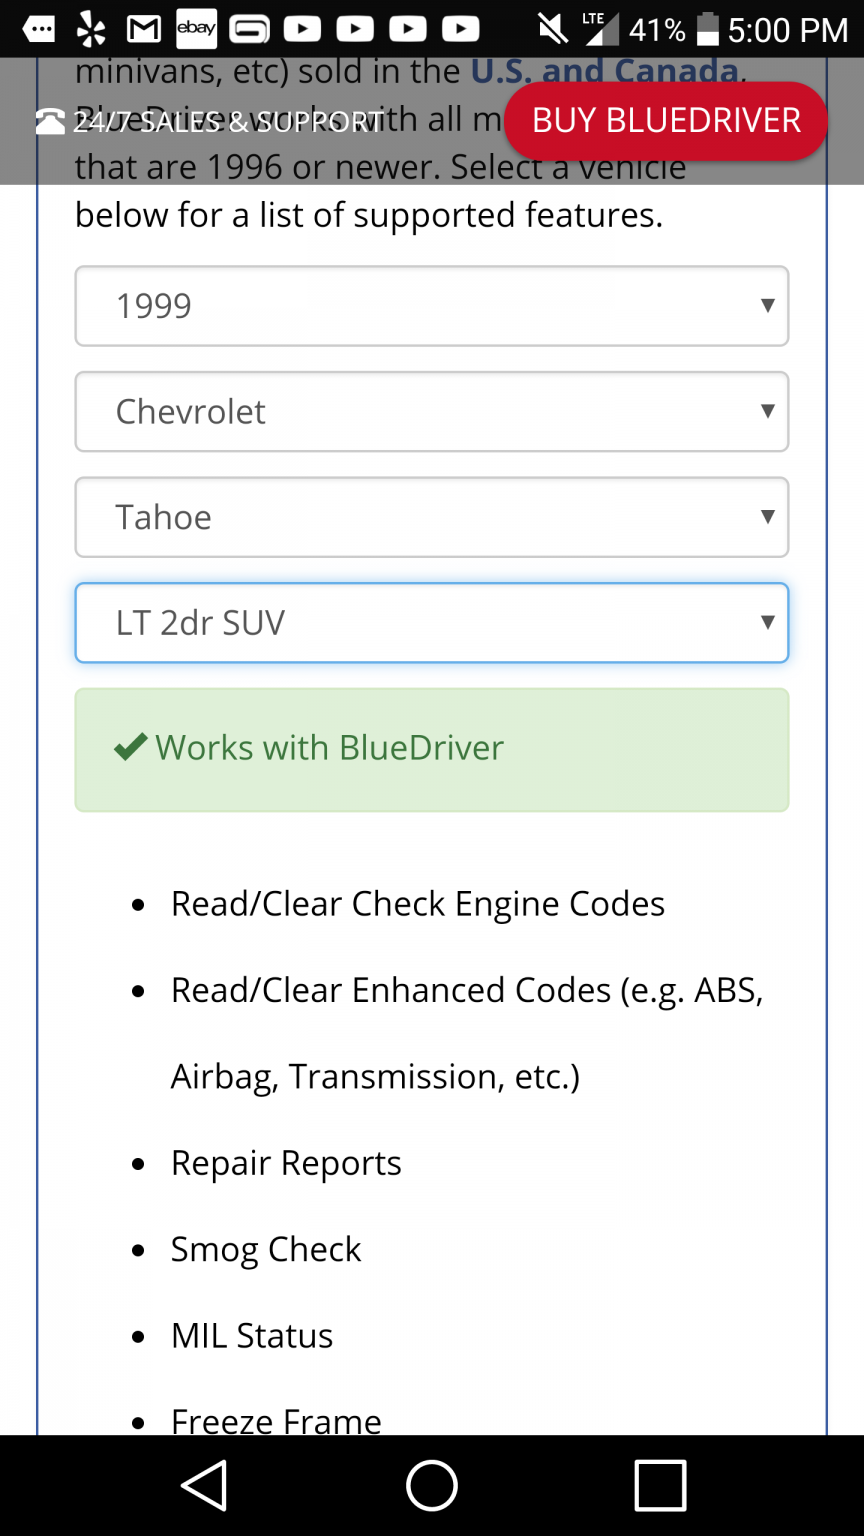This screenshot has width=864, height=1536.
Task: Tap Read/Clear Enhanced Codes list item
Action: [x=467, y=1033]
